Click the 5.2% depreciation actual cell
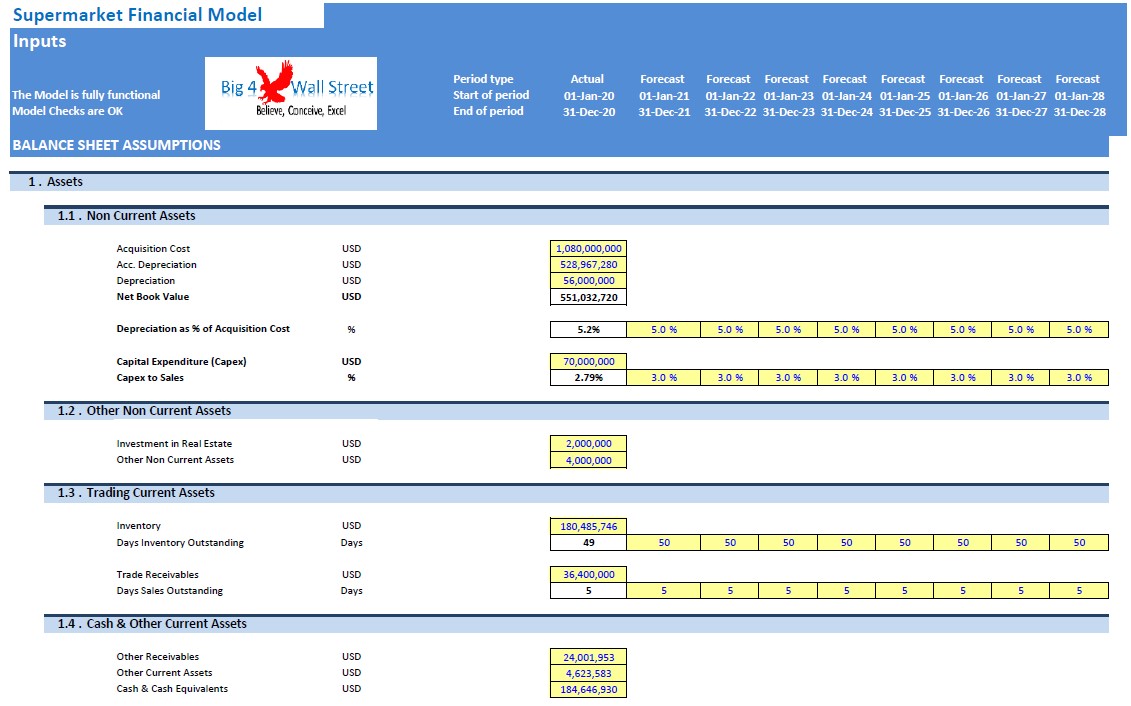The image size is (1131, 706). coord(589,330)
